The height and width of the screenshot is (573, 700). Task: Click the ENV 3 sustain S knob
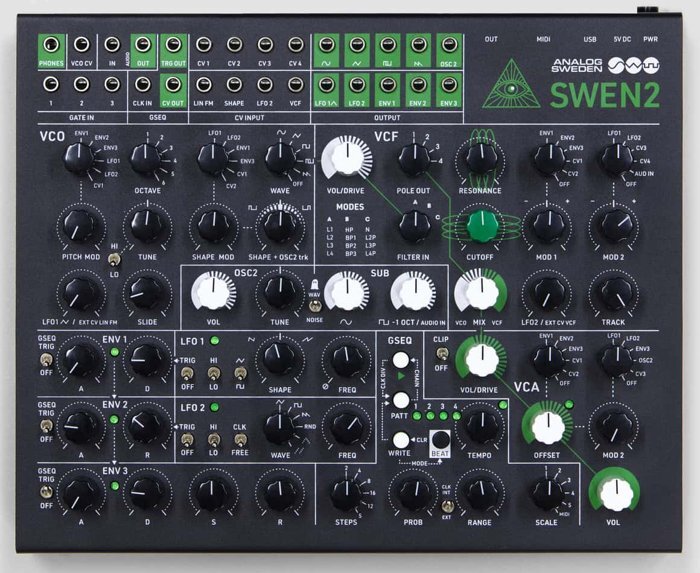(x=213, y=494)
